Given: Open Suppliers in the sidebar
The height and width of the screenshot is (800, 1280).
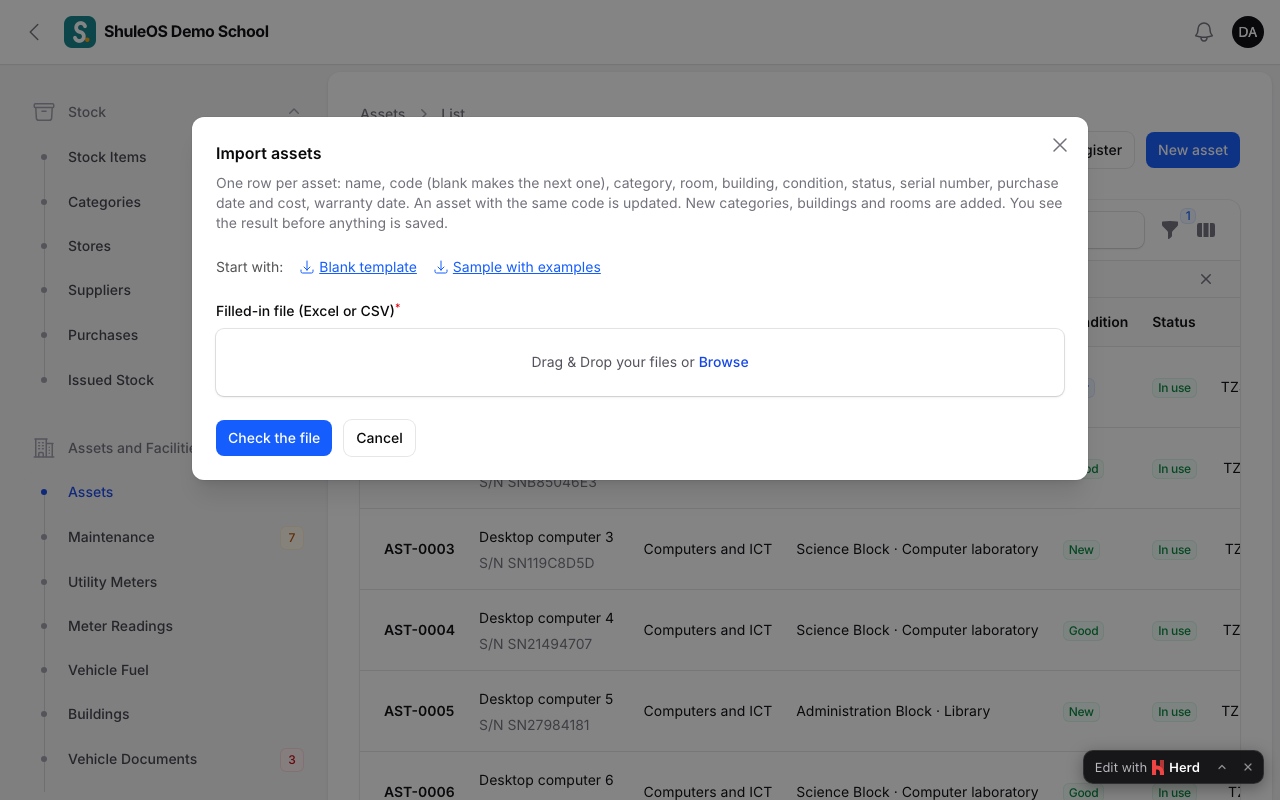Looking at the screenshot, I should point(99,290).
